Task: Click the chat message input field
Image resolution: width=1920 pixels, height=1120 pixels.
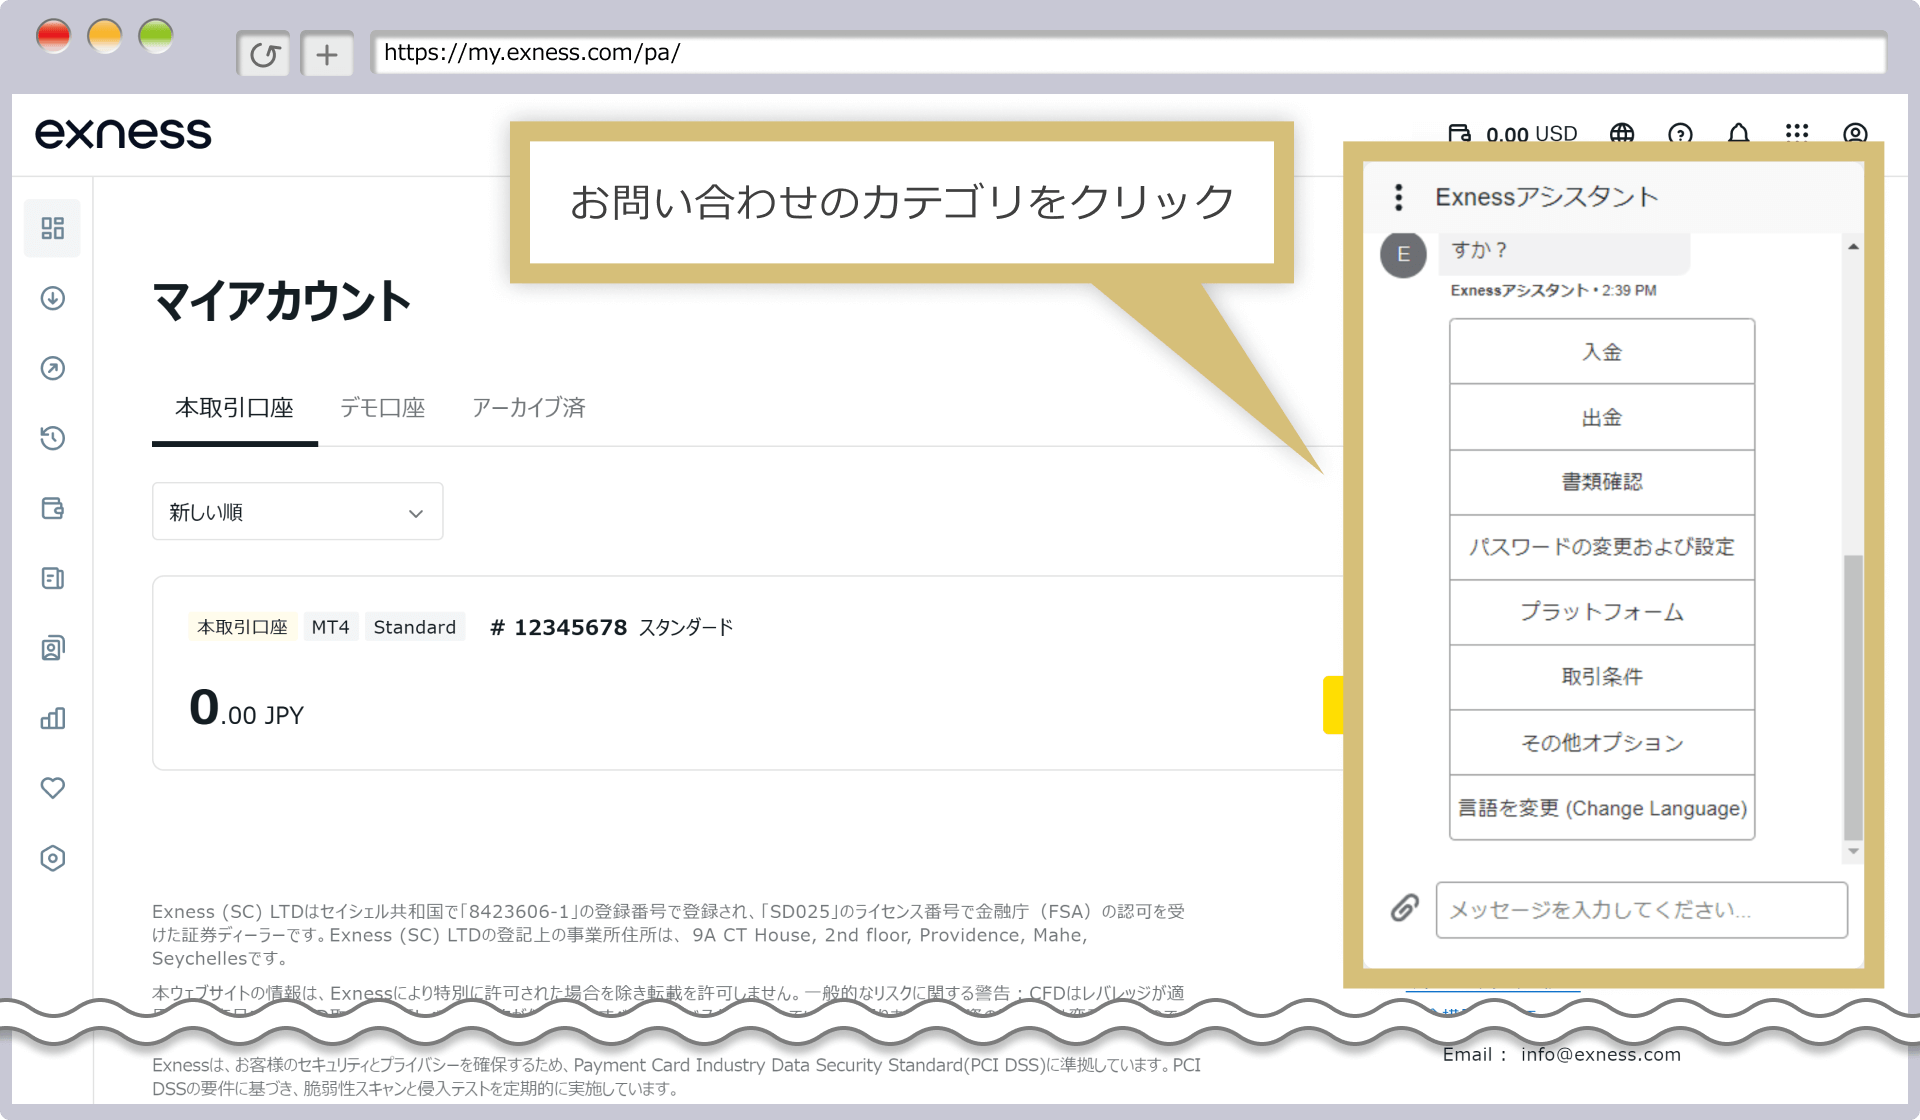Action: (x=1641, y=910)
